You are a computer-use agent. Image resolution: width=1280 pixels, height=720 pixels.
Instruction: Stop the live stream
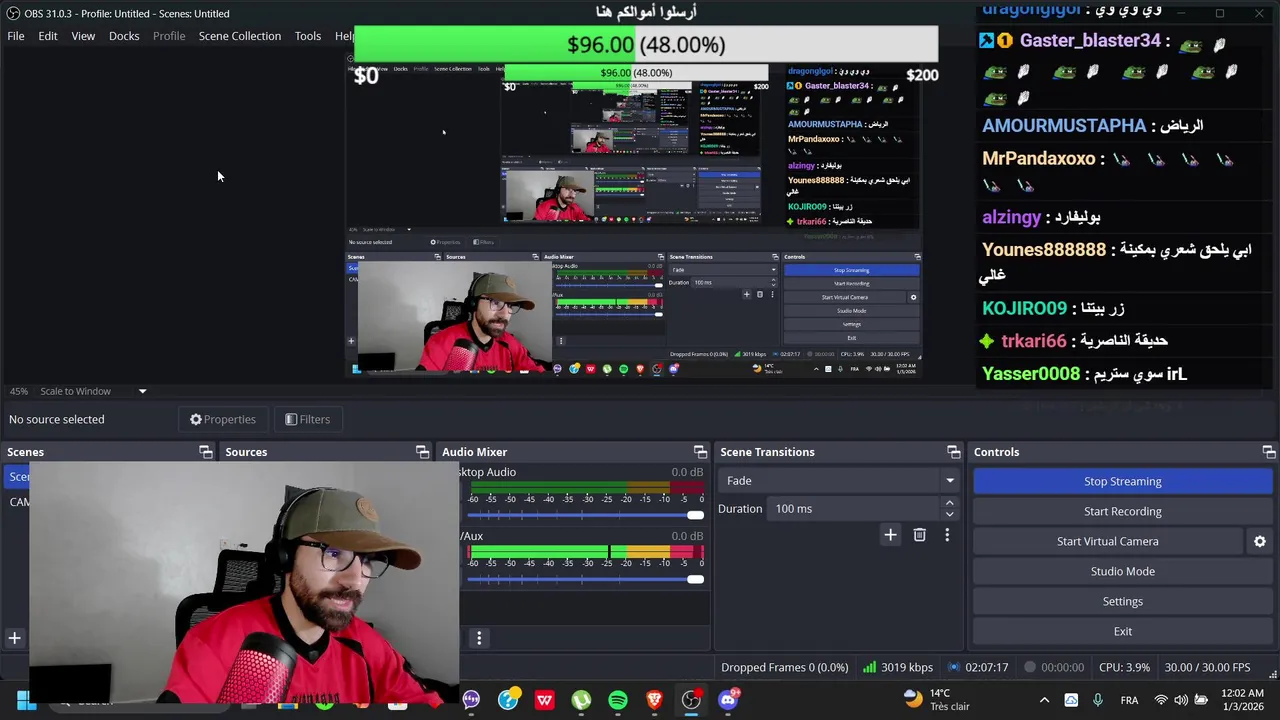[x=1122, y=481]
